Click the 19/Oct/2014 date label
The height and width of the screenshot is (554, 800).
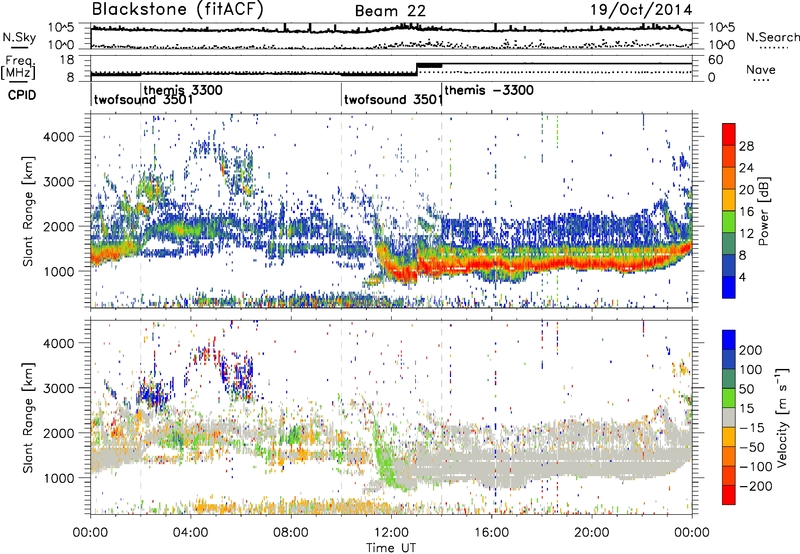point(641,10)
